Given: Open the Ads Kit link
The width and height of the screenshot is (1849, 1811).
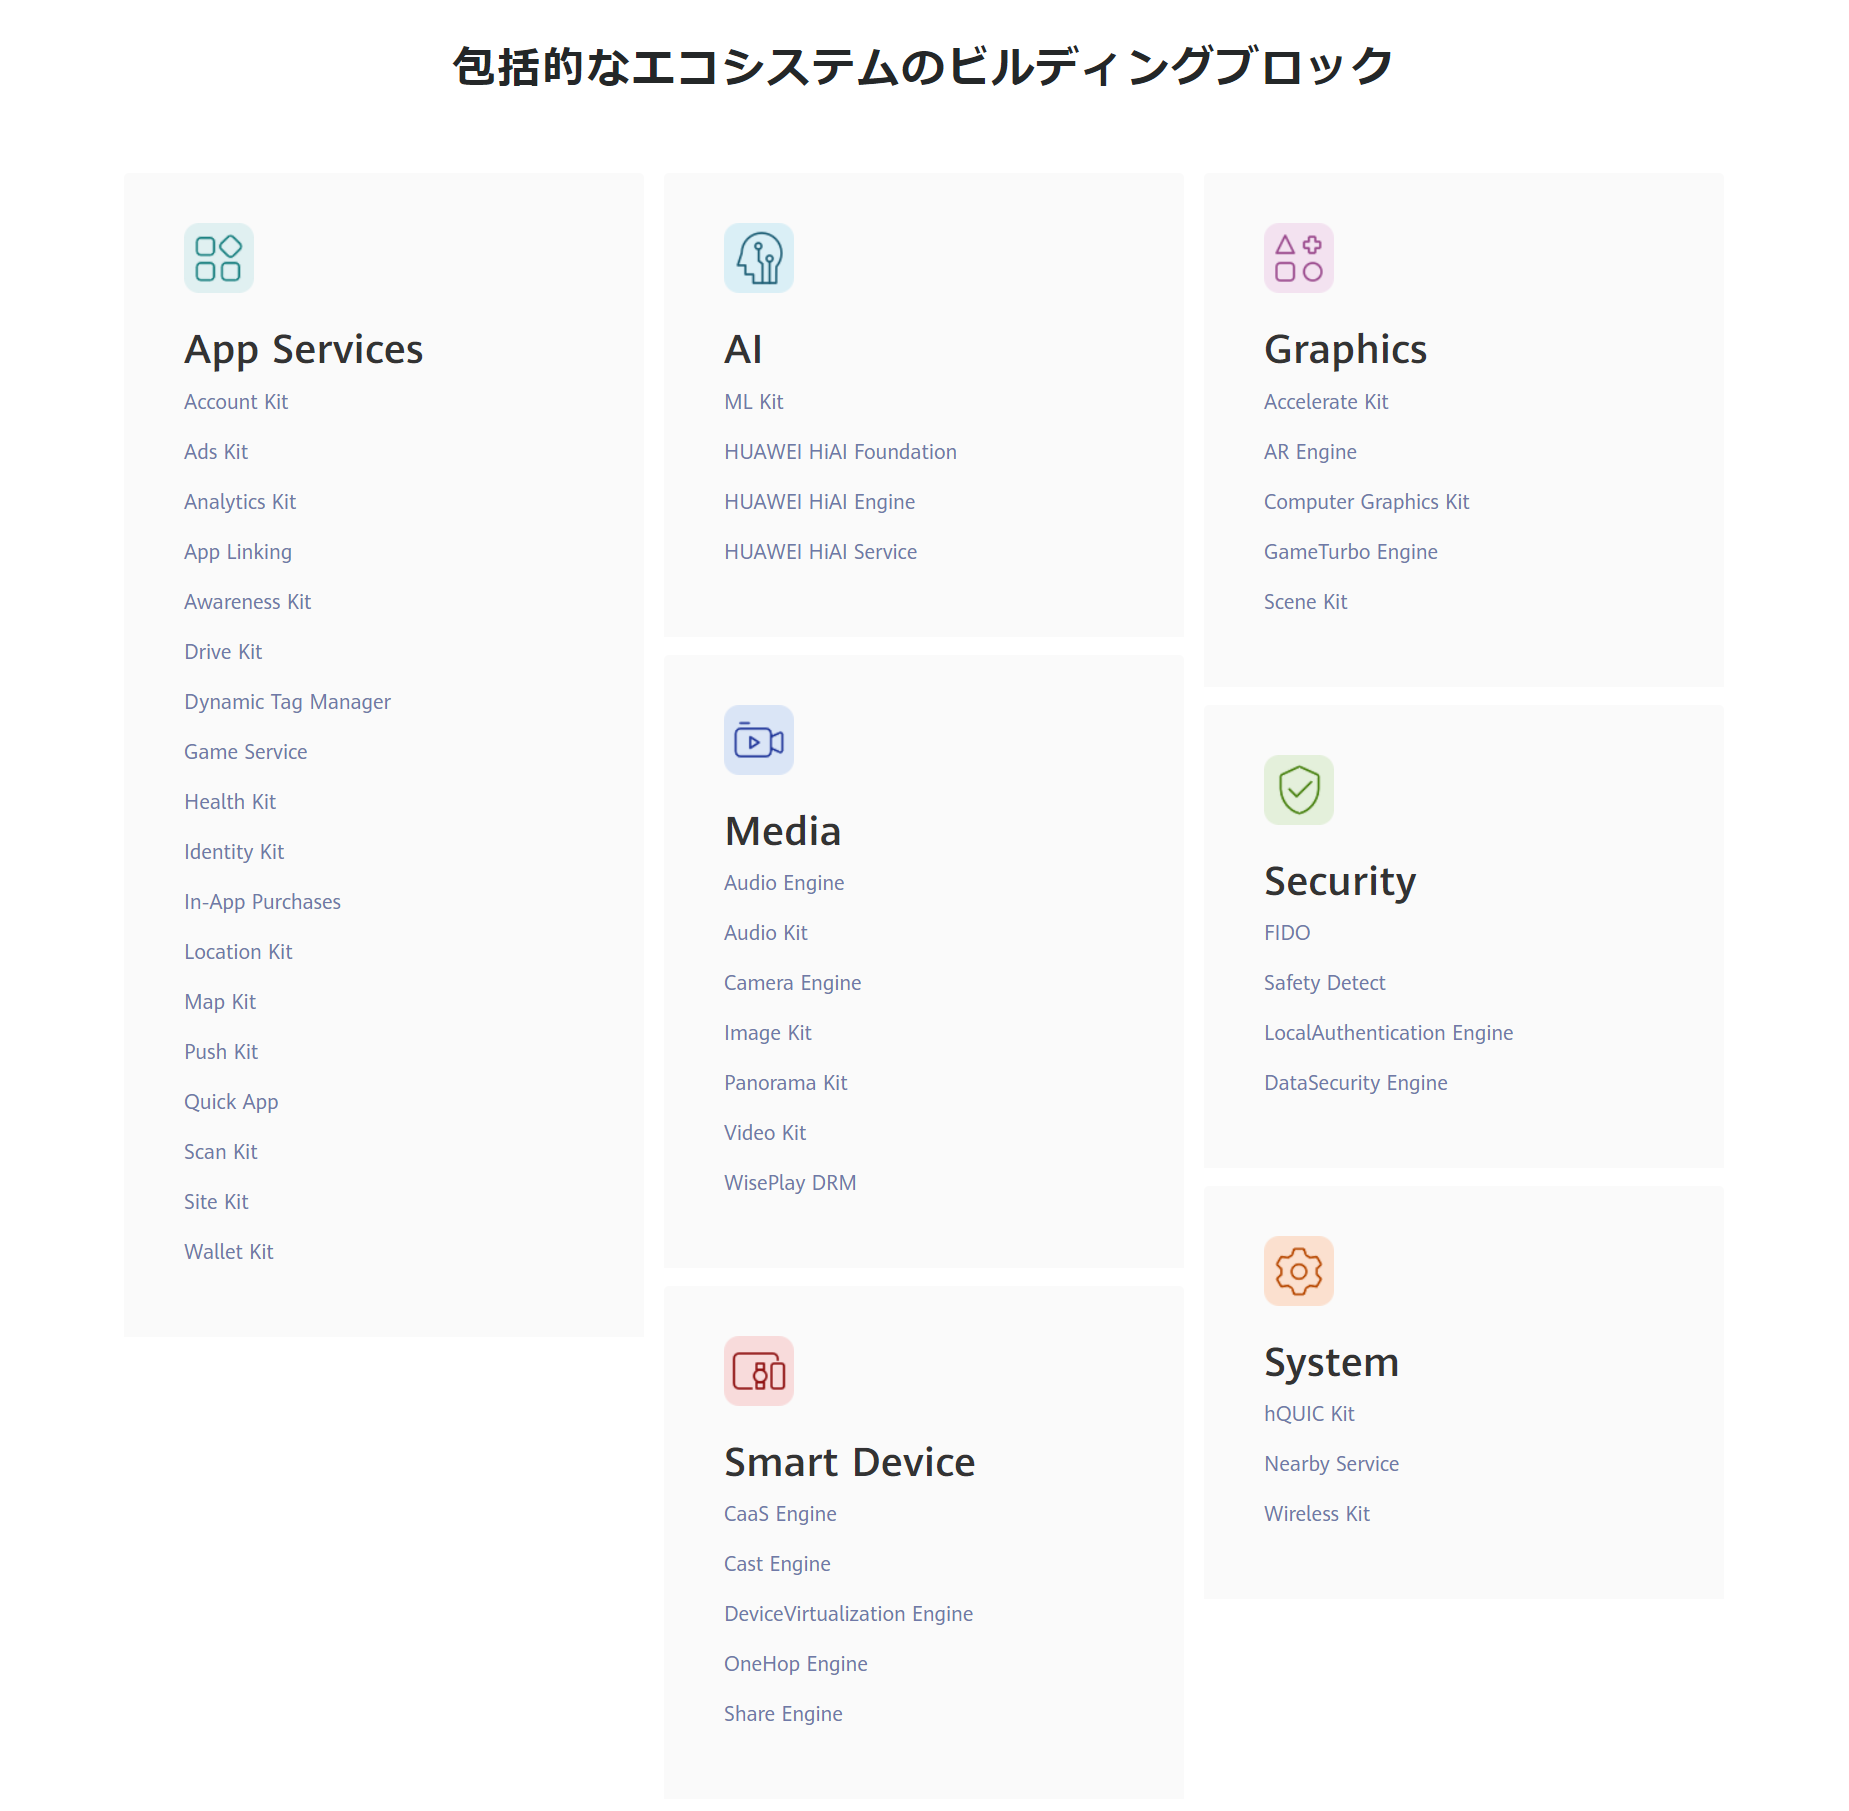Looking at the screenshot, I should (x=216, y=452).
